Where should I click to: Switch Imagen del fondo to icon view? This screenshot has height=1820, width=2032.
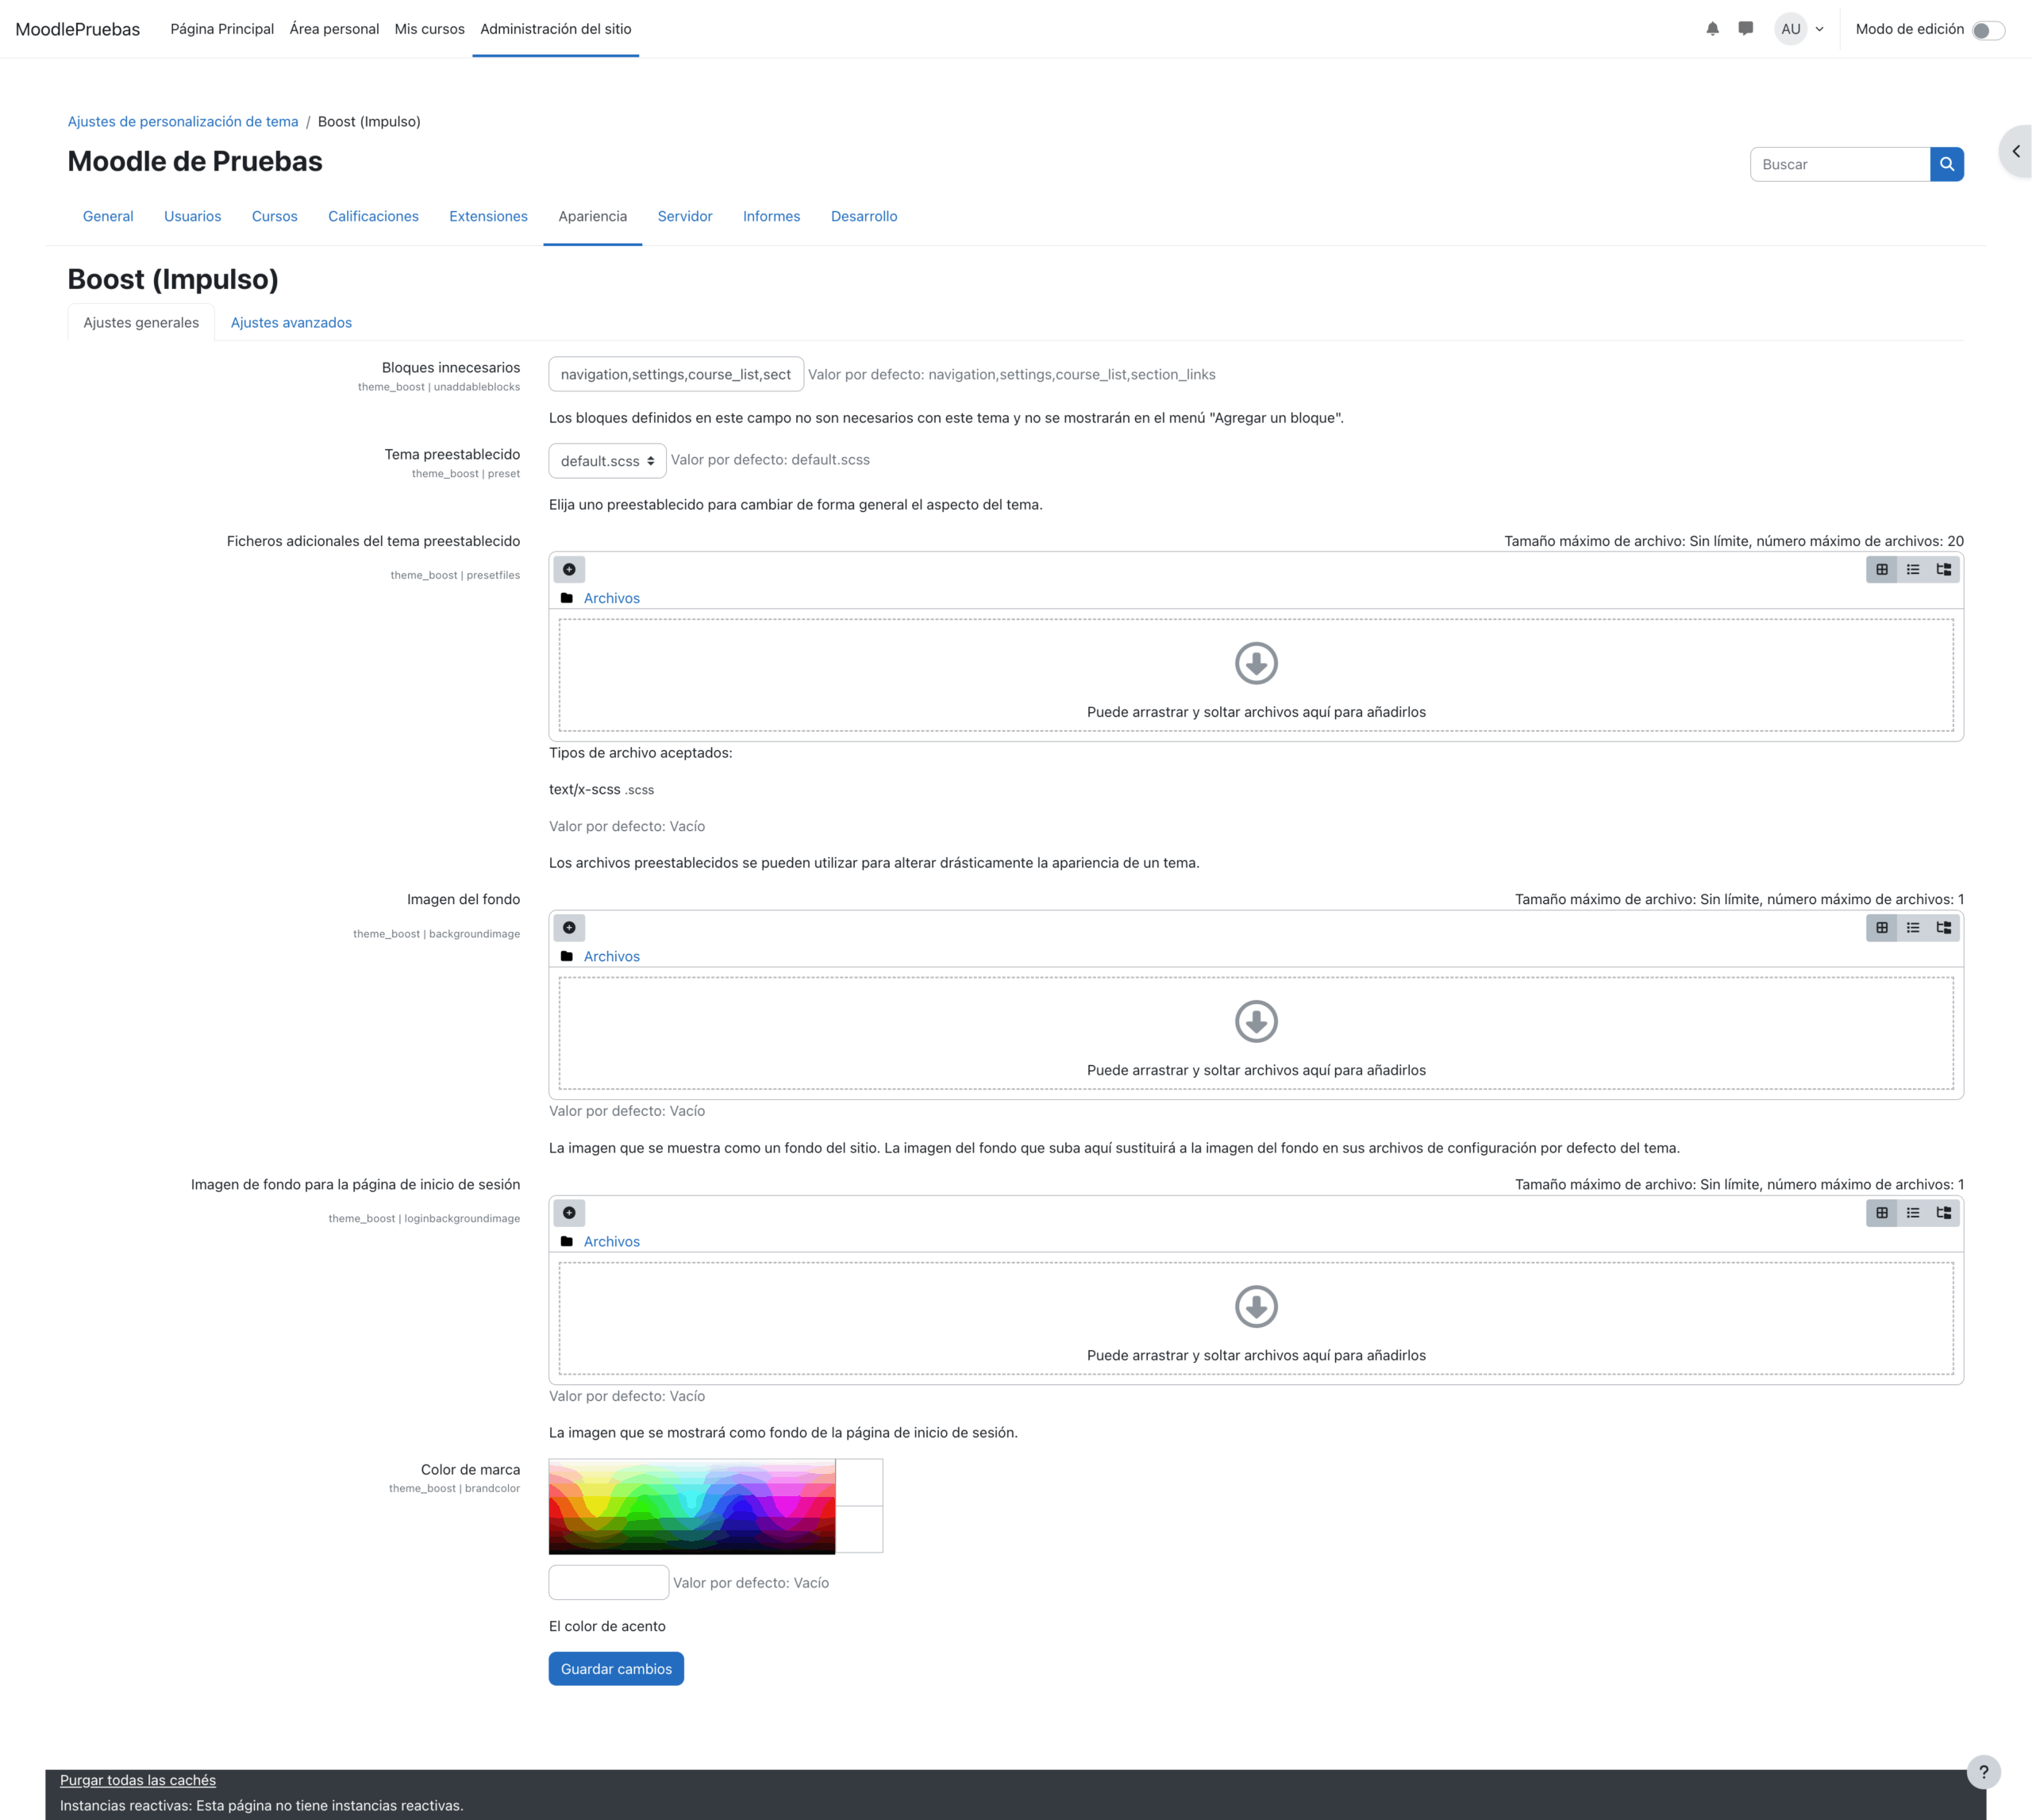(1881, 927)
